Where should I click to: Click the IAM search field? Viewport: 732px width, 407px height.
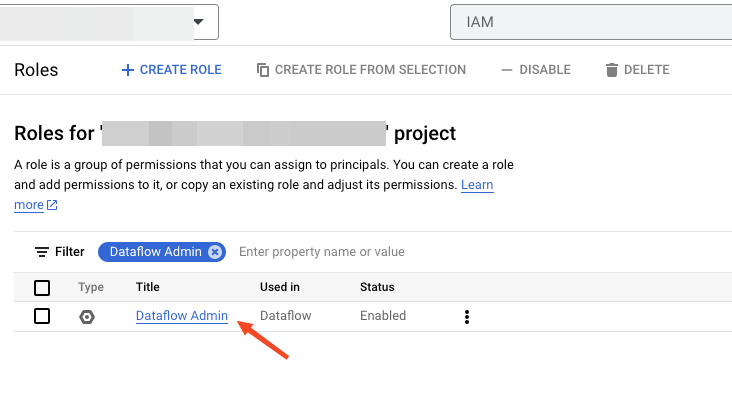pyautogui.click(x=590, y=21)
